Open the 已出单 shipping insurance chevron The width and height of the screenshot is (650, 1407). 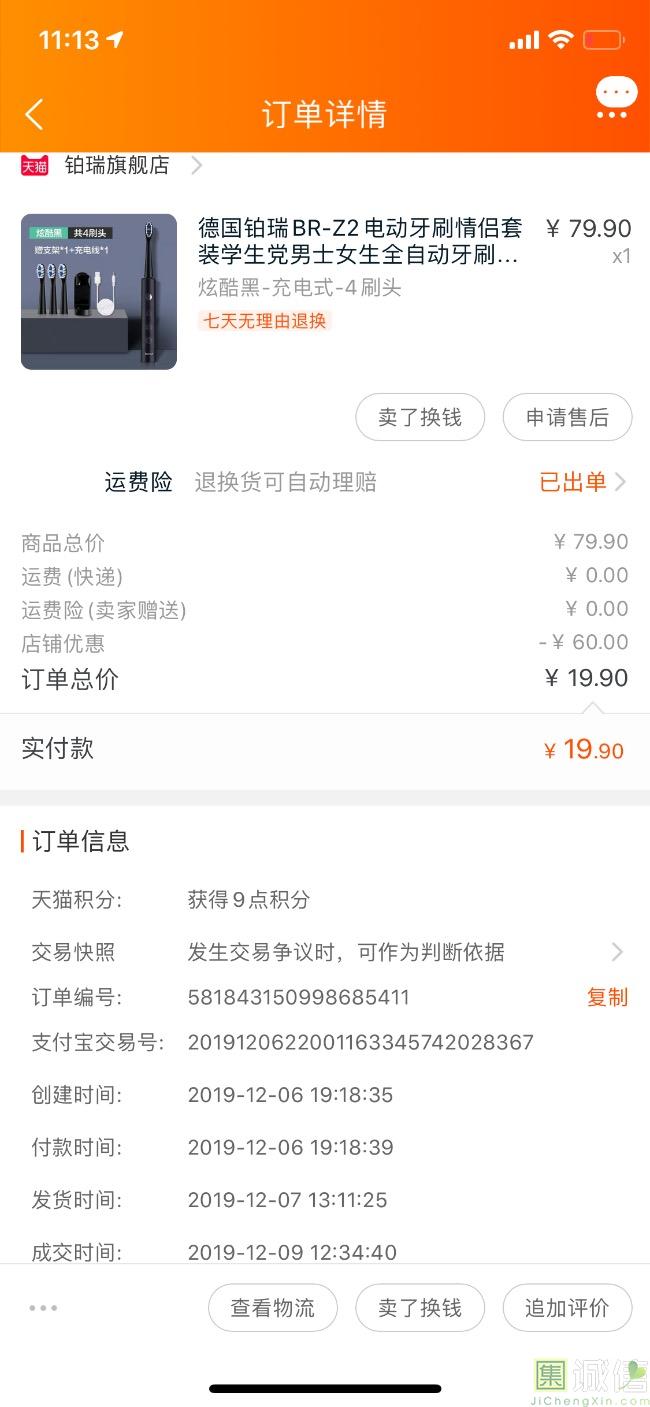click(x=620, y=482)
